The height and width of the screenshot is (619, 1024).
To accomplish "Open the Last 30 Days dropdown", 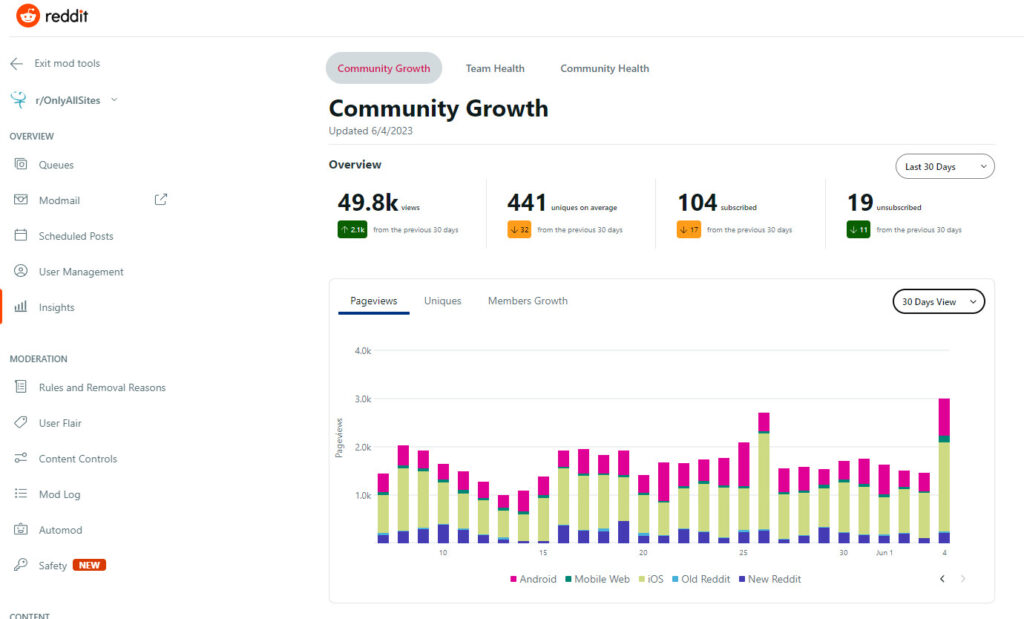I will tap(944, 167).
